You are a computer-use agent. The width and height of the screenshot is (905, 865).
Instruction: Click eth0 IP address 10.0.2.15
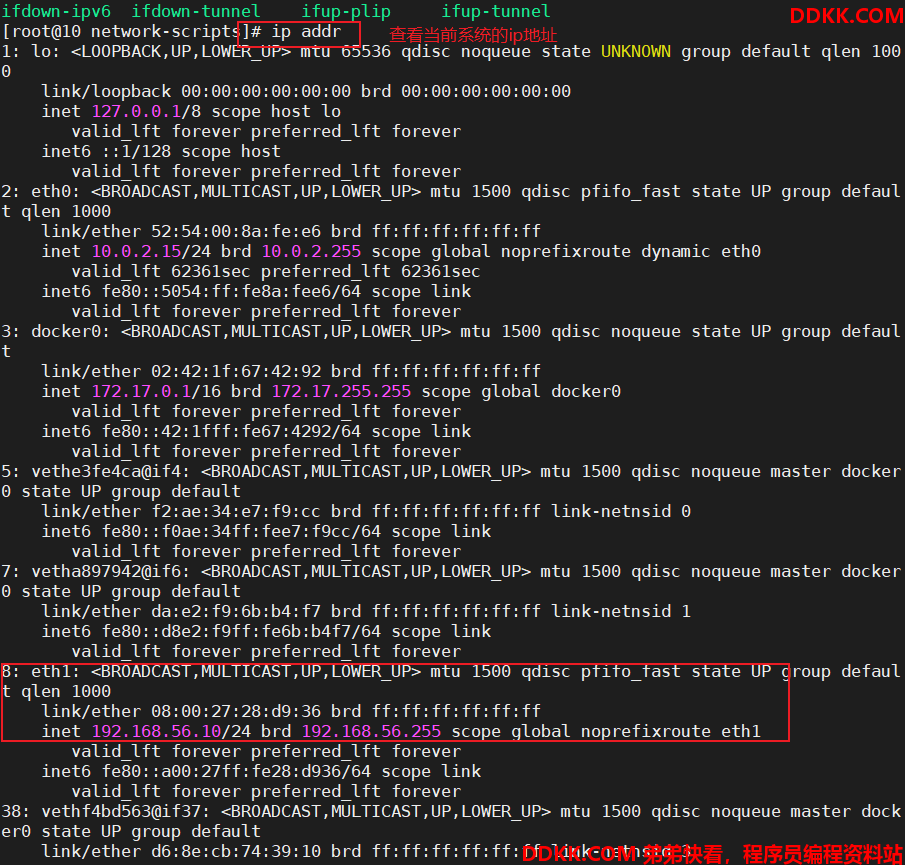pyautogui.click(x=137, y=252)
